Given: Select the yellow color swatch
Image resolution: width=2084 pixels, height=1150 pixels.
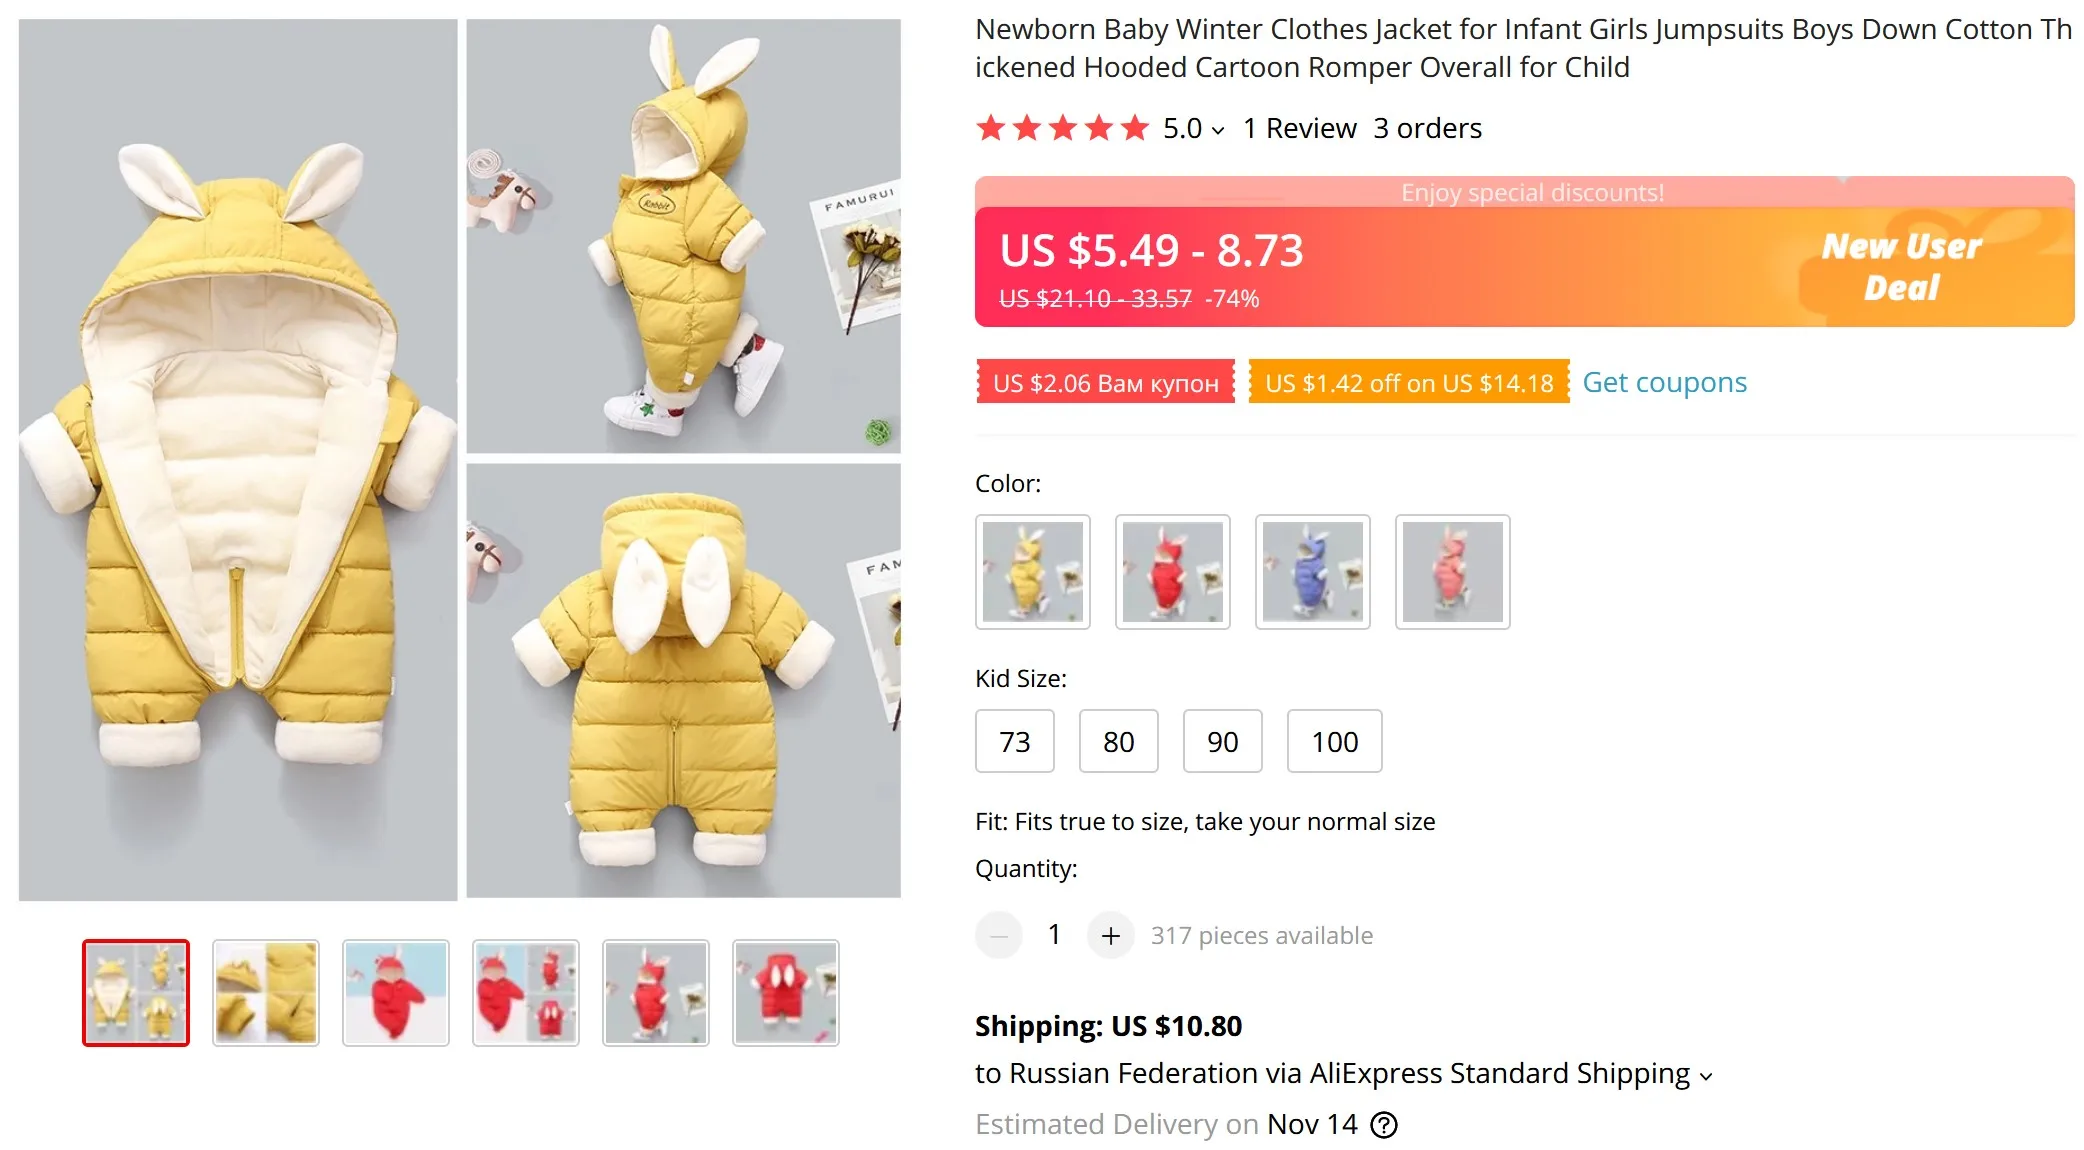Looking at the screenshot, I should (x=1032, y=572).
